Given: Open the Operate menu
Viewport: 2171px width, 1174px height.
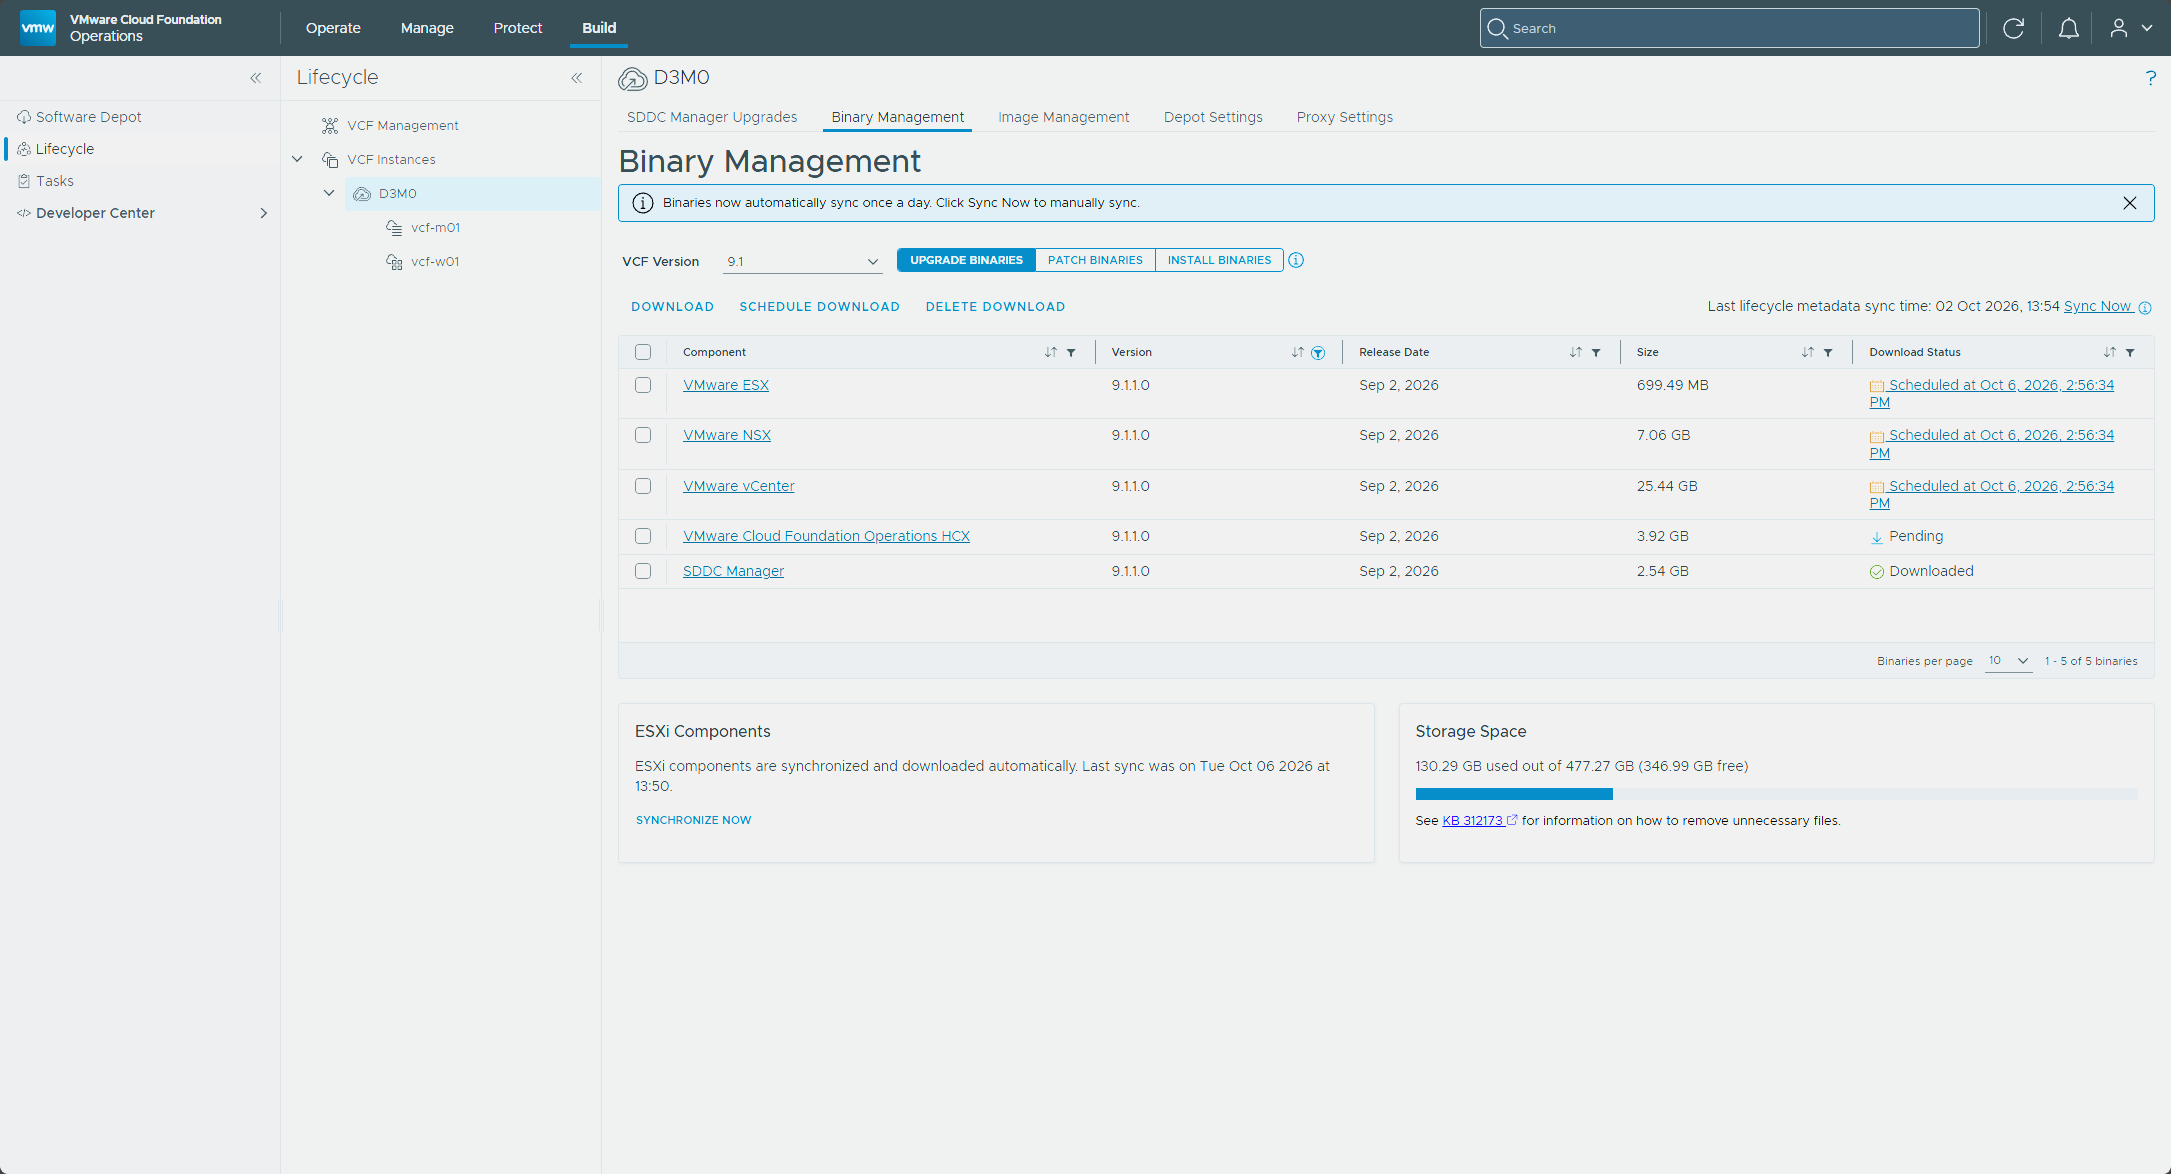Looking at the screenshot, I should click(333, 28).
